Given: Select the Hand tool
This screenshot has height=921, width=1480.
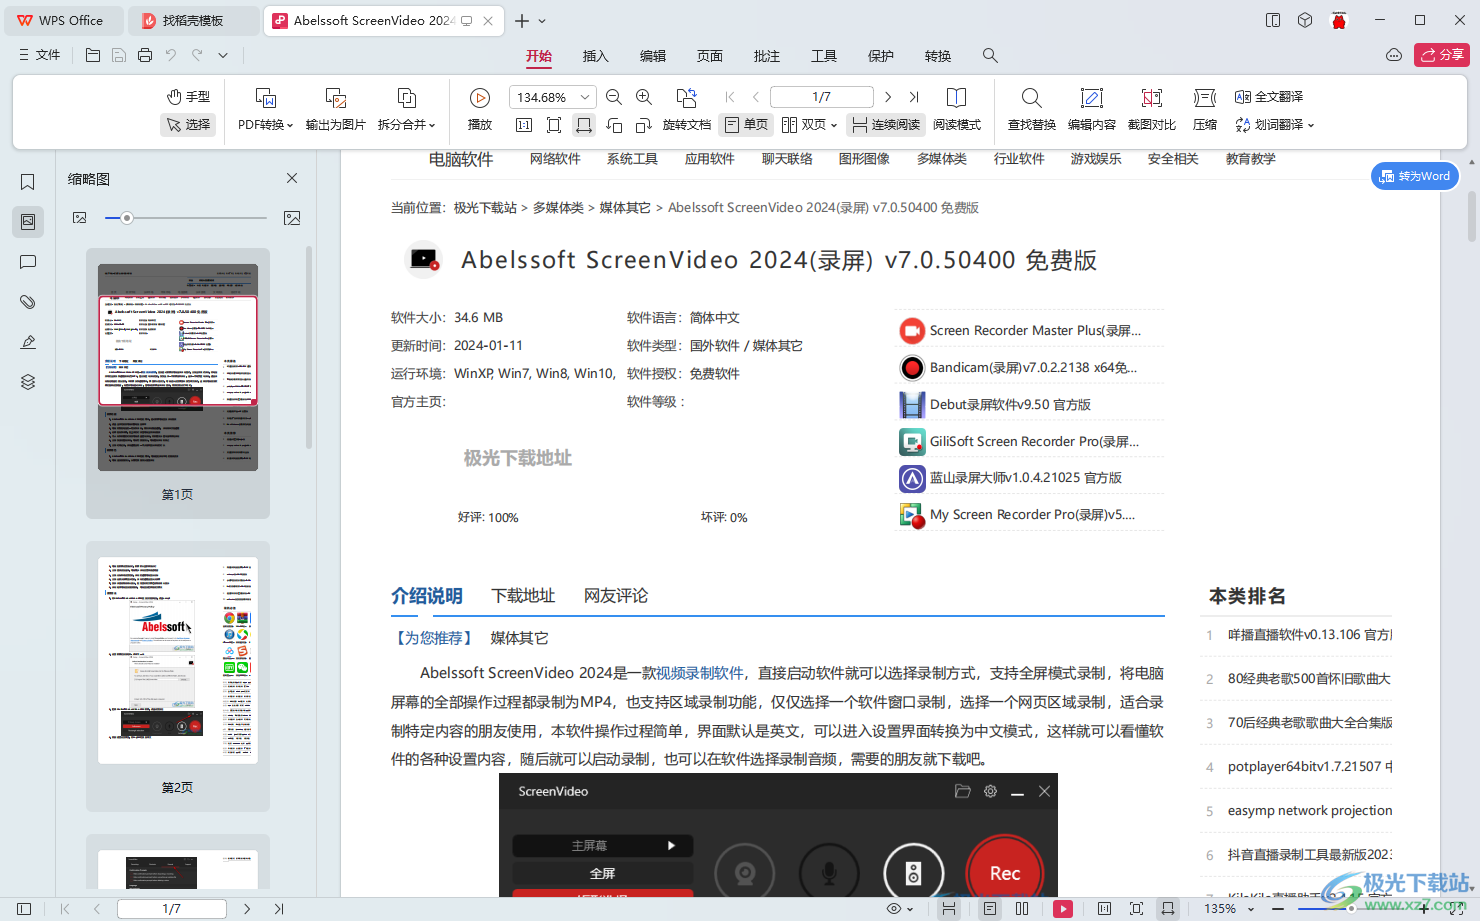Looking at the screenshot, I should click(x=189, y=96).
